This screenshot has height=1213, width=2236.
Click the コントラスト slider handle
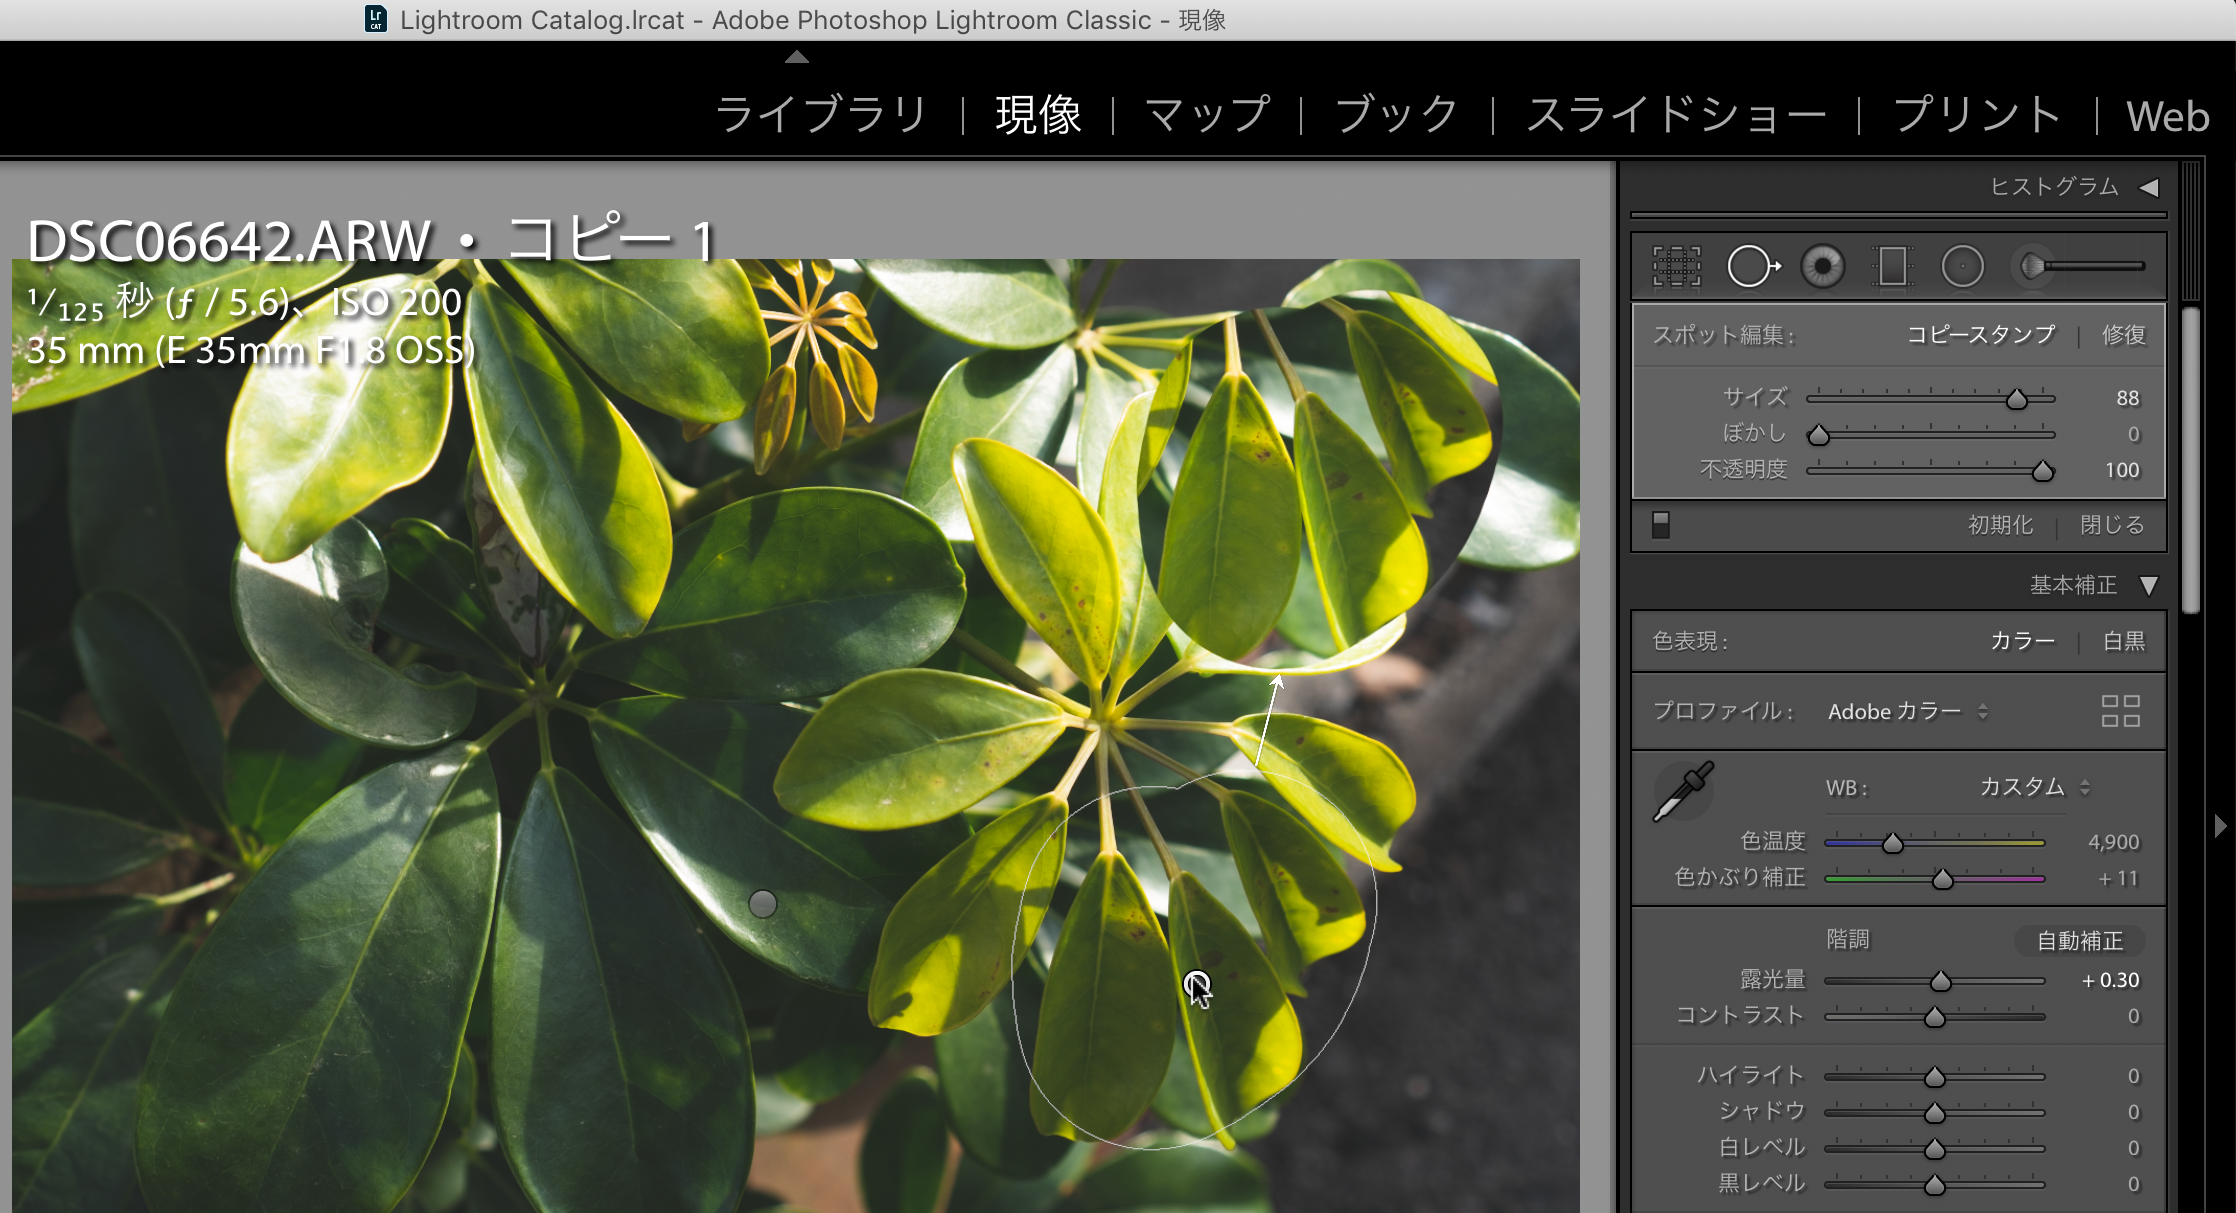[x=1935, y=1017]
